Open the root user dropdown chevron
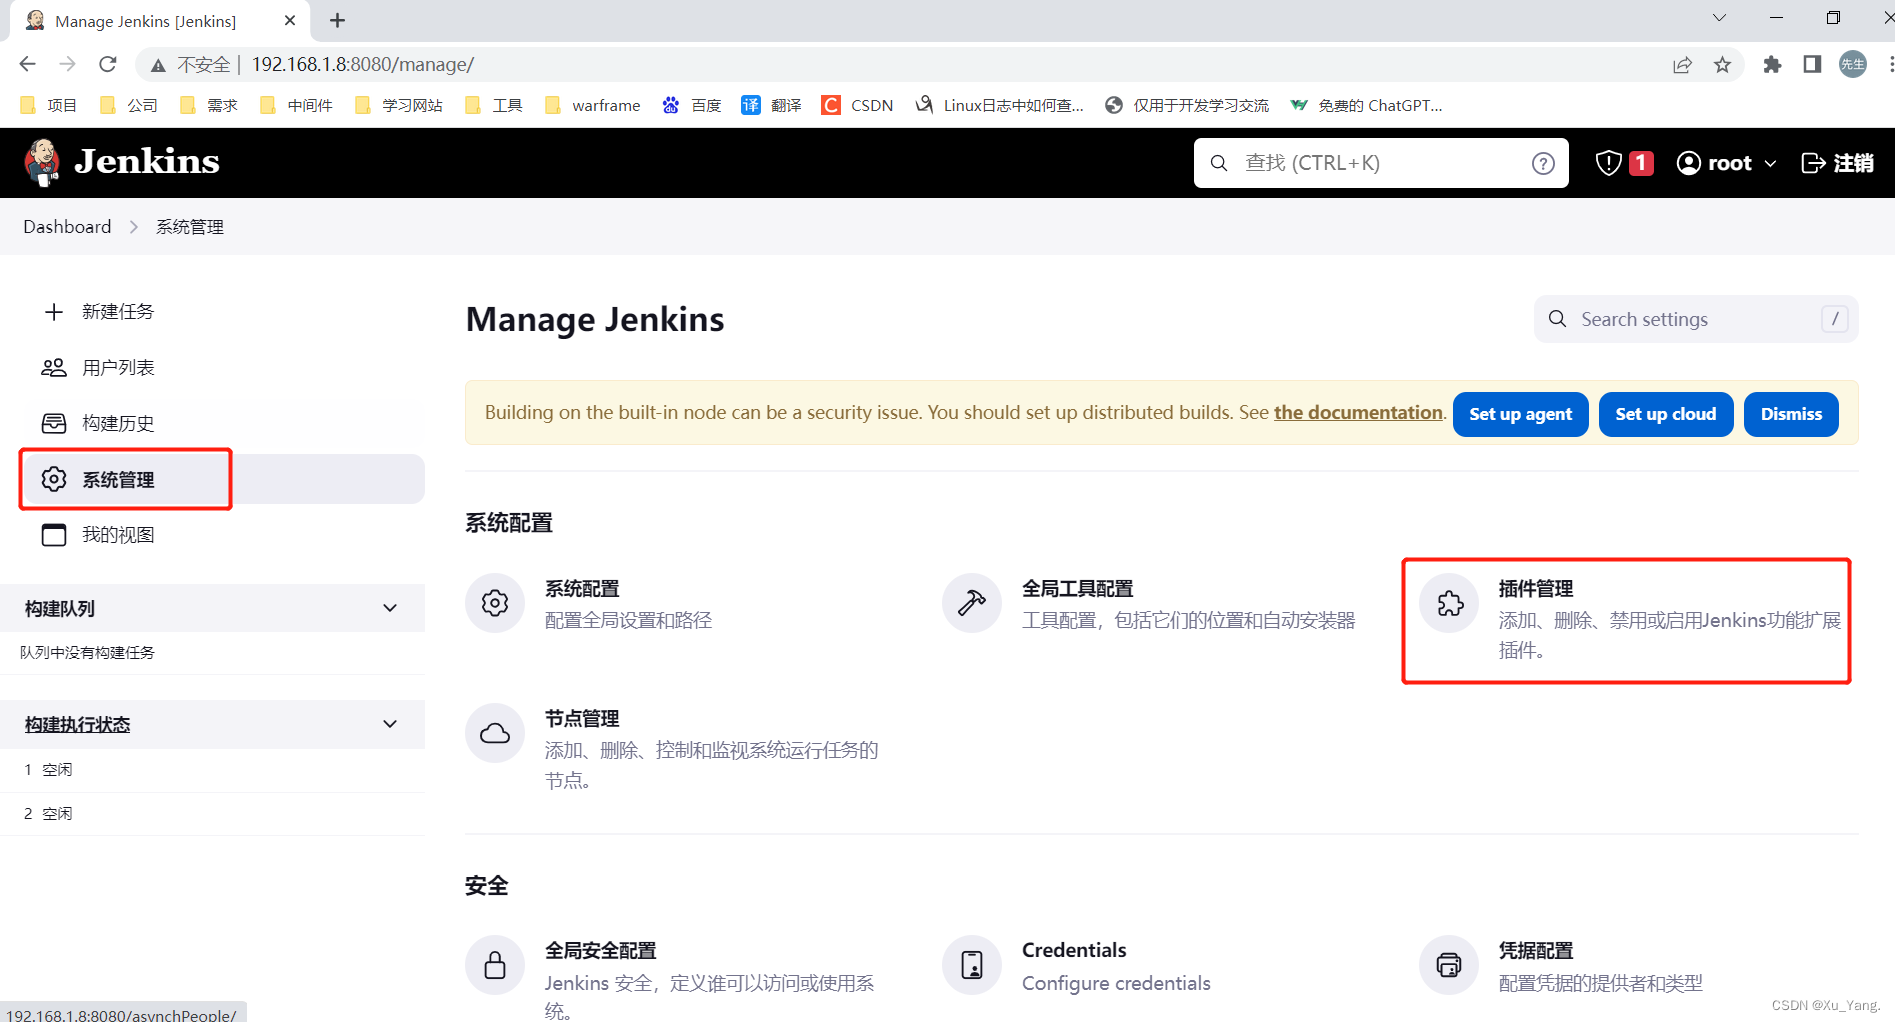The image size is (1895, 1022). 1770,163
